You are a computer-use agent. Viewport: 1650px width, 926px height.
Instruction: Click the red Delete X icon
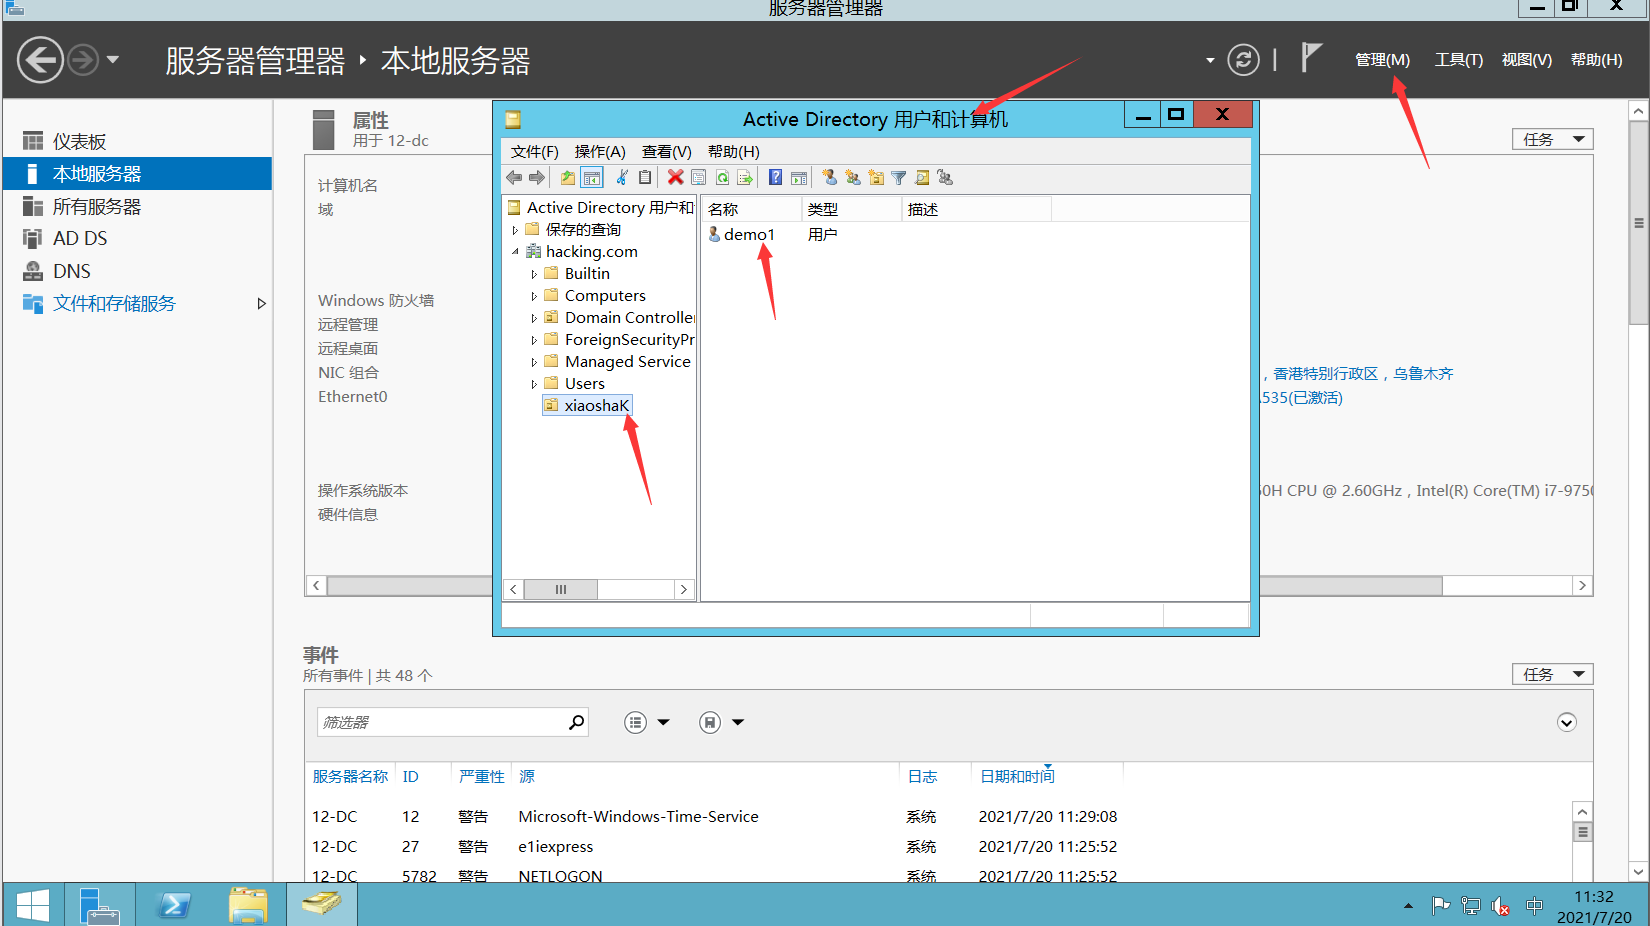(x=676, y=178)
